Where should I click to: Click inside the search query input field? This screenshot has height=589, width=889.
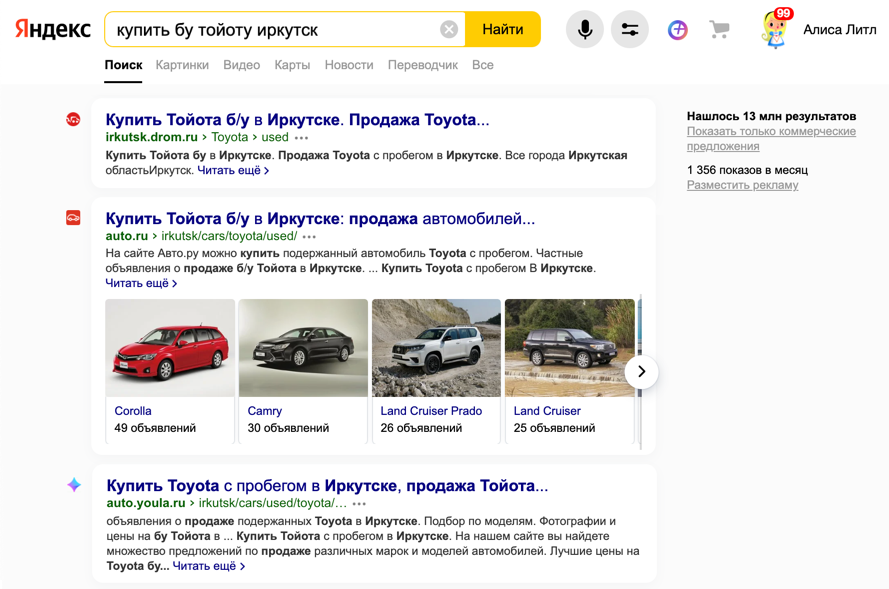pyautogui.click(x=270, y=30)
